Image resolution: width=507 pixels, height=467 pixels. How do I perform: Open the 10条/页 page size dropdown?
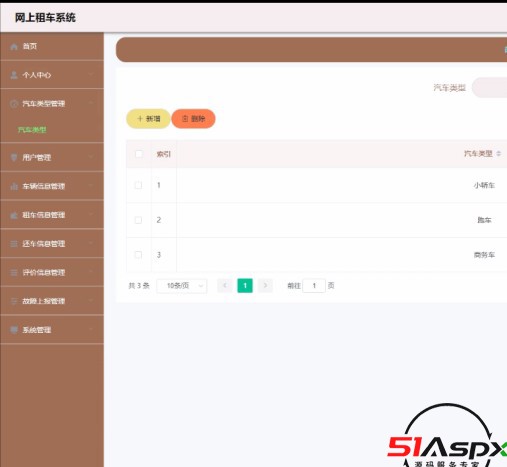[x=182, y=286]
